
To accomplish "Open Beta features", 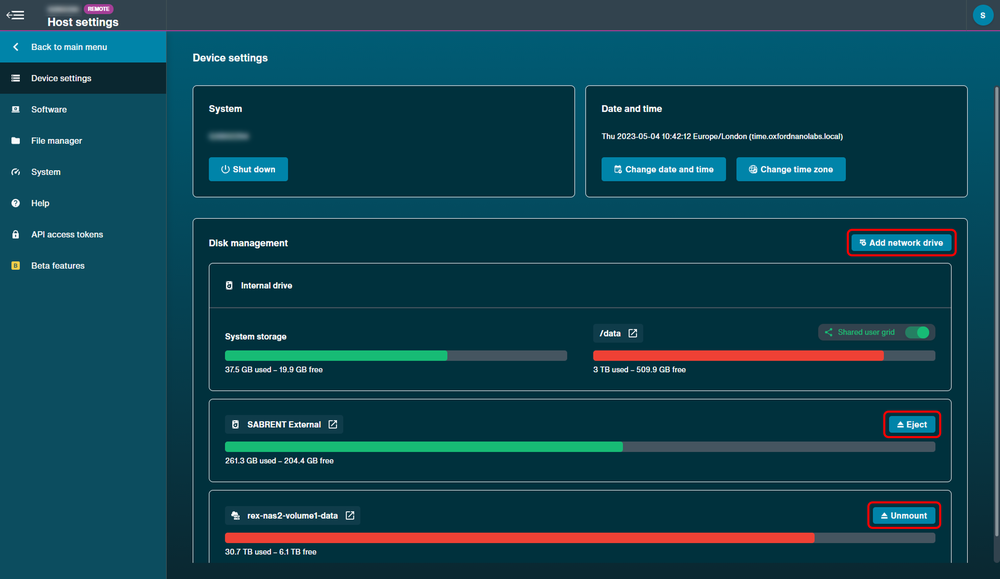I will coord(83,266).
